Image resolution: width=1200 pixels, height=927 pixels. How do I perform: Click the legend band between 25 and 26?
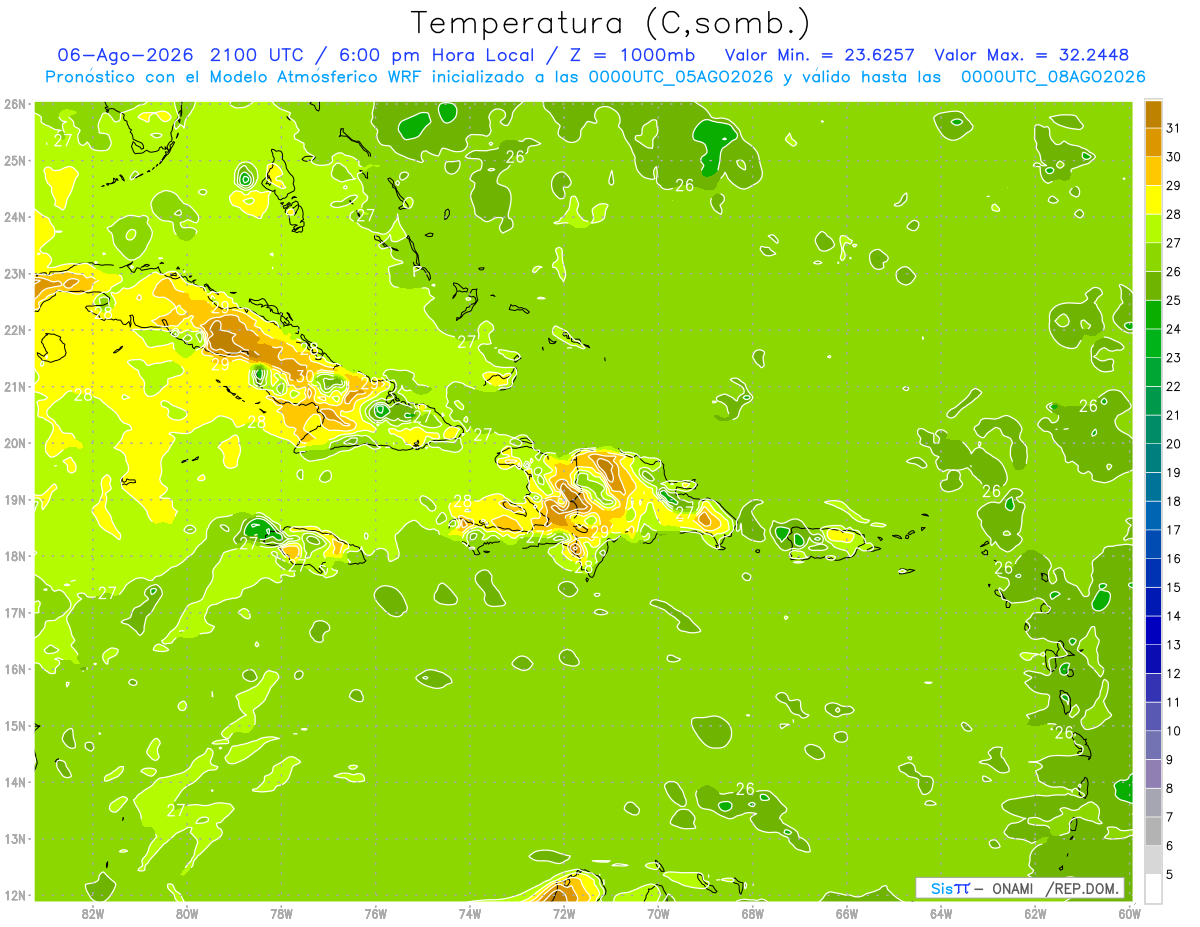[1153, 286]
